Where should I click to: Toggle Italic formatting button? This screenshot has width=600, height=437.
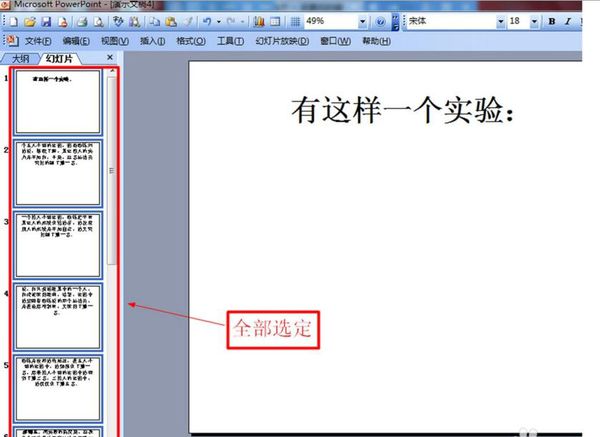click(568, 21)
